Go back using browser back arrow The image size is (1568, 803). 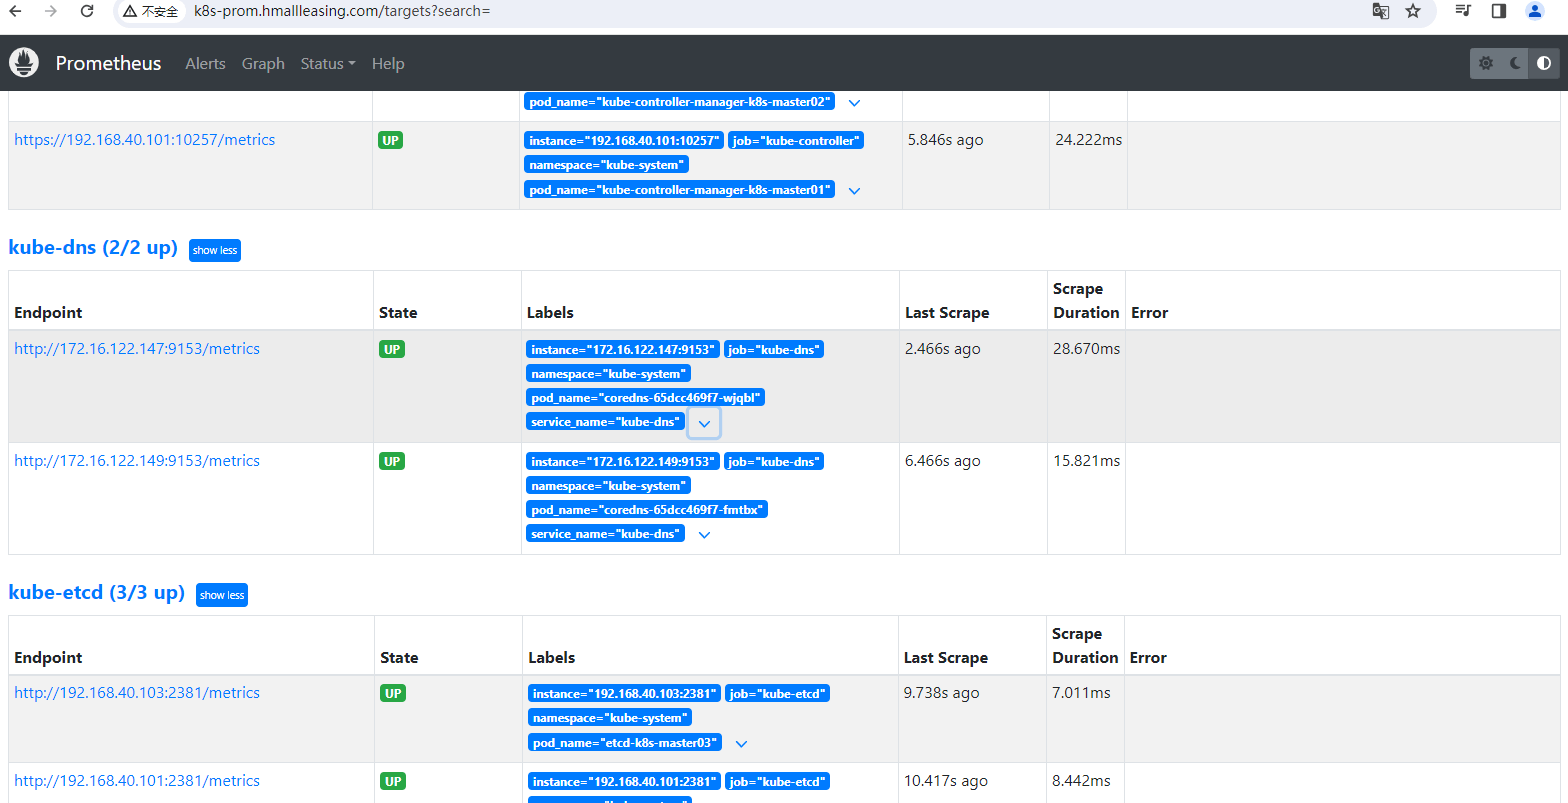pos(15,11)
